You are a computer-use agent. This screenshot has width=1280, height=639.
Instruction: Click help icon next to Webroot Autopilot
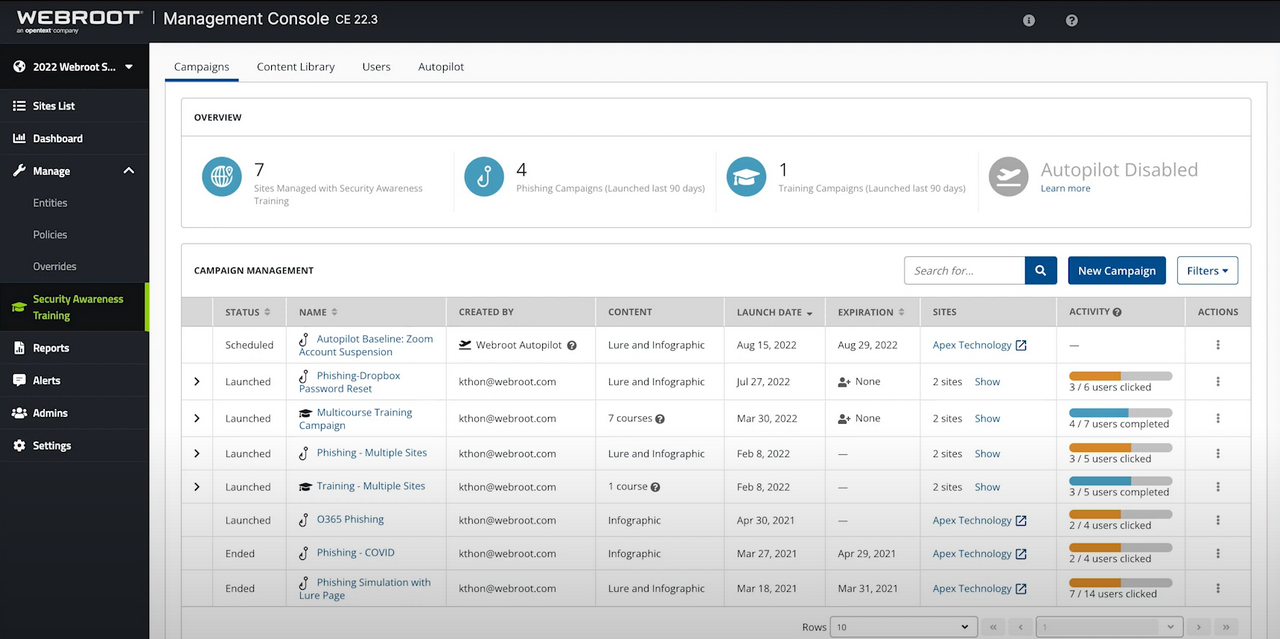pos(572,346)
